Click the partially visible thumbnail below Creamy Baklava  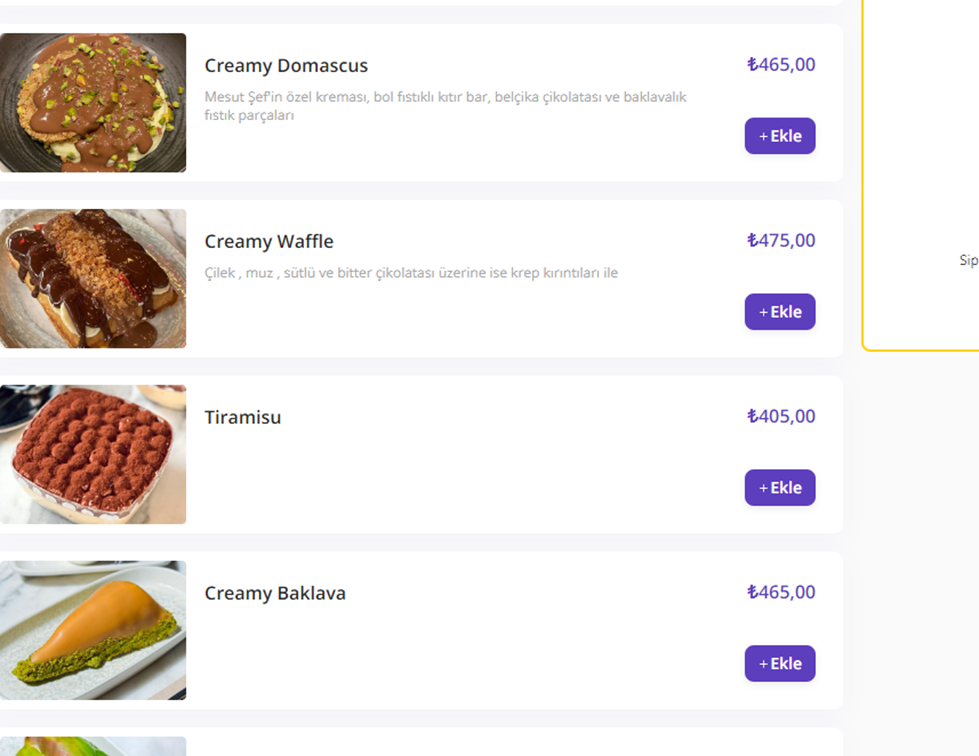point(93,746)
